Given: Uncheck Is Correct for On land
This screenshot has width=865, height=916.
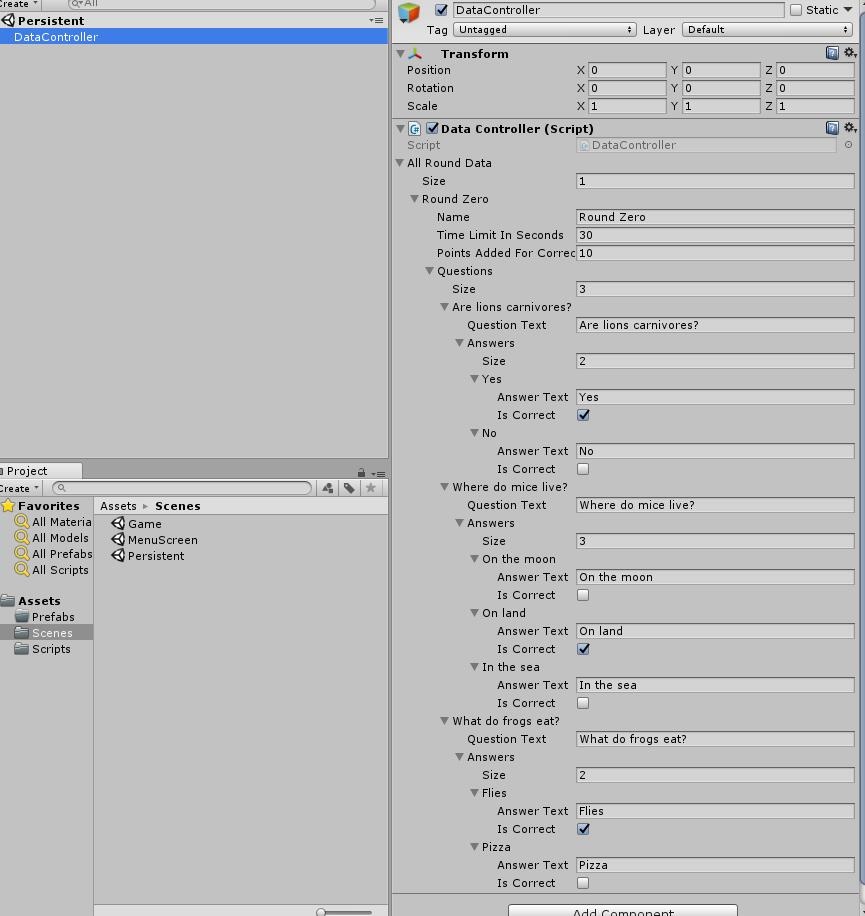Looking at the screenshot, I should coord(583,648).
